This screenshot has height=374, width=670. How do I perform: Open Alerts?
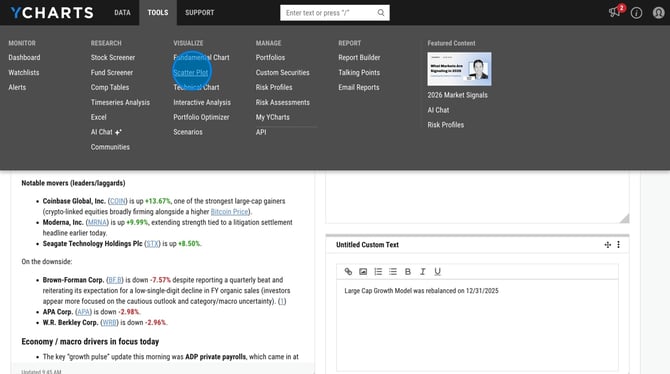coord(17,87)
